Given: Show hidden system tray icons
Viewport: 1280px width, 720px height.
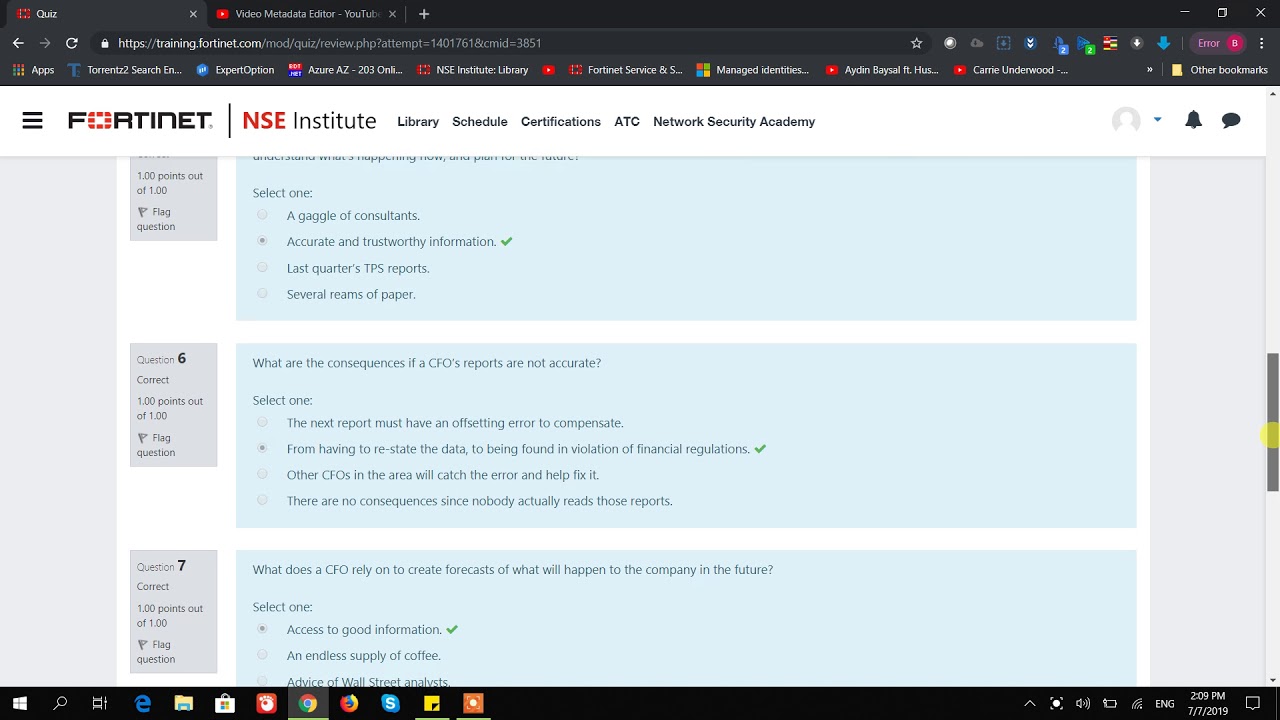Looking at the screenshot, I should [x=1029, y=703].
